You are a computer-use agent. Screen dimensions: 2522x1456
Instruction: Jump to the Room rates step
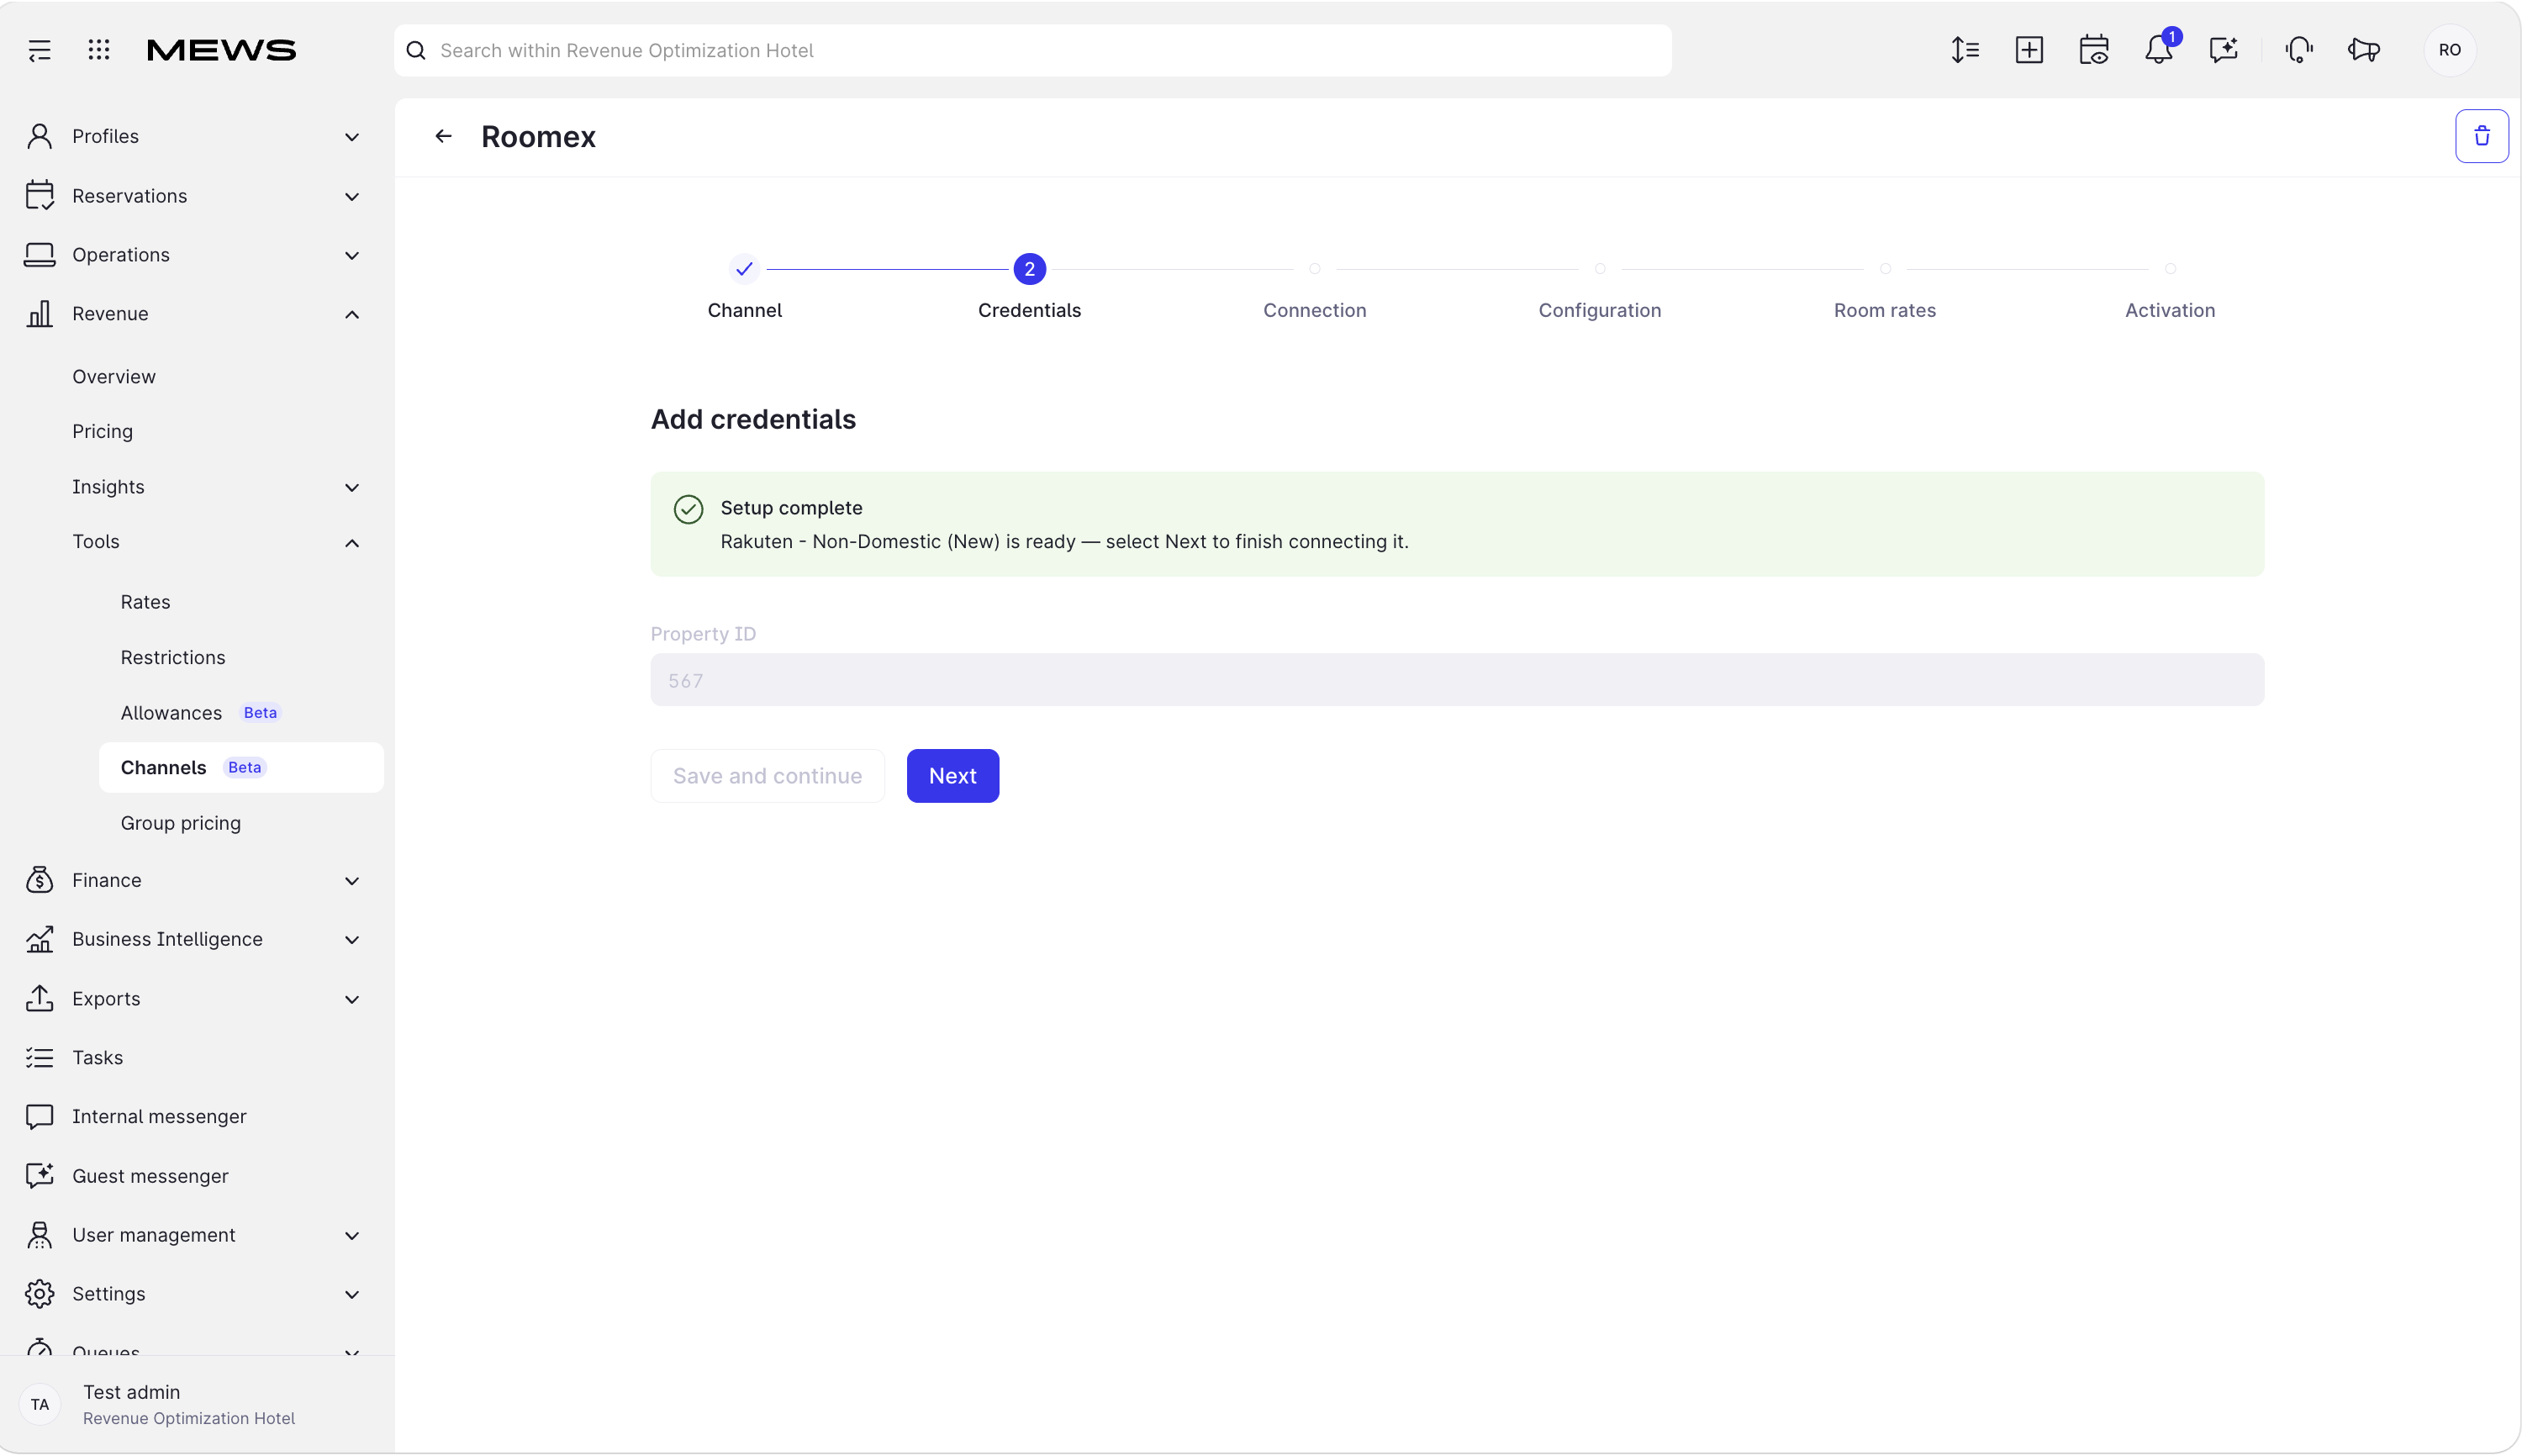pyautogui.click(x=1884, y=290)
